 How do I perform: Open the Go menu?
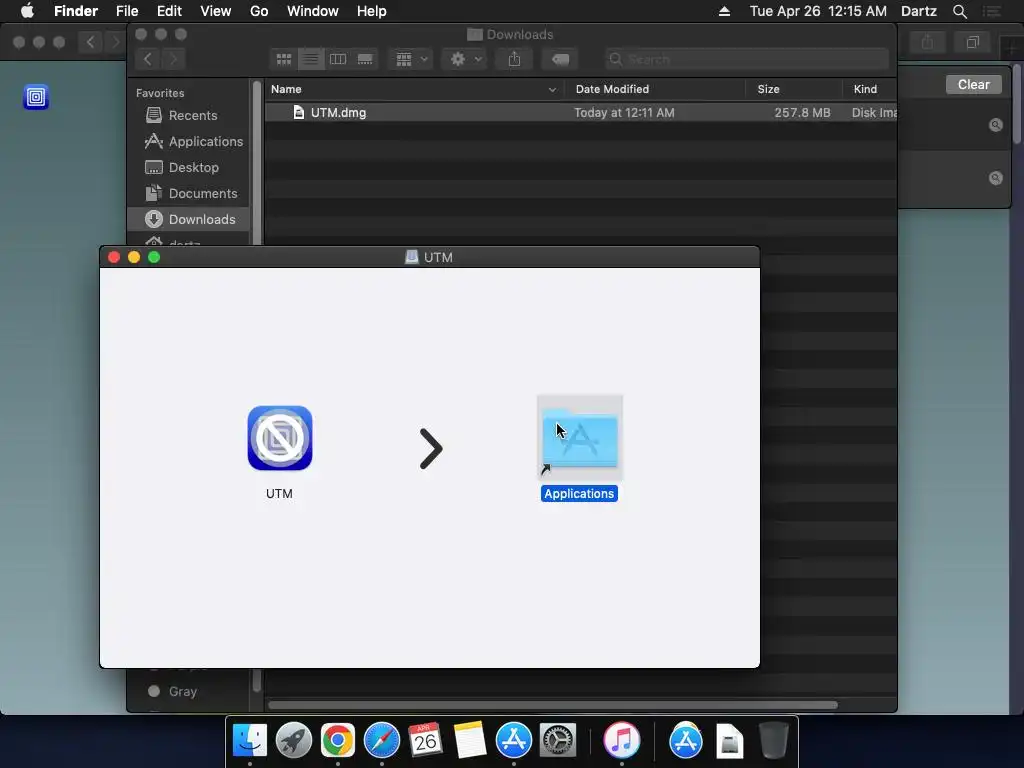[259, 11]
